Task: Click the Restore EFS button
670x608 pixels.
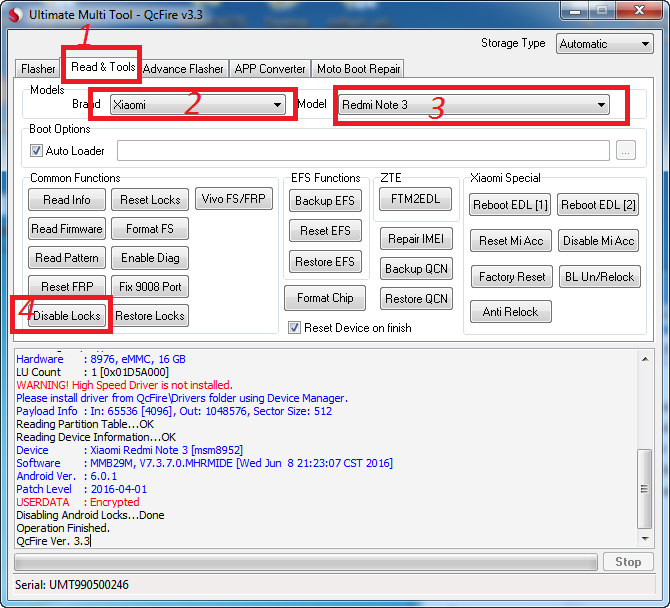Action: tap(325, 261)
